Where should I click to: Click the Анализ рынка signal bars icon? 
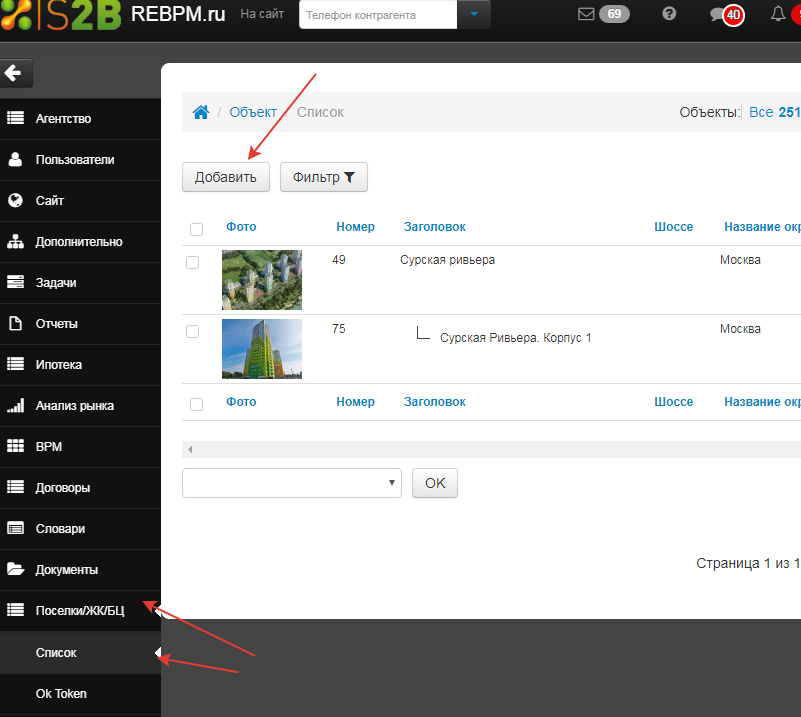pos(15,405)
